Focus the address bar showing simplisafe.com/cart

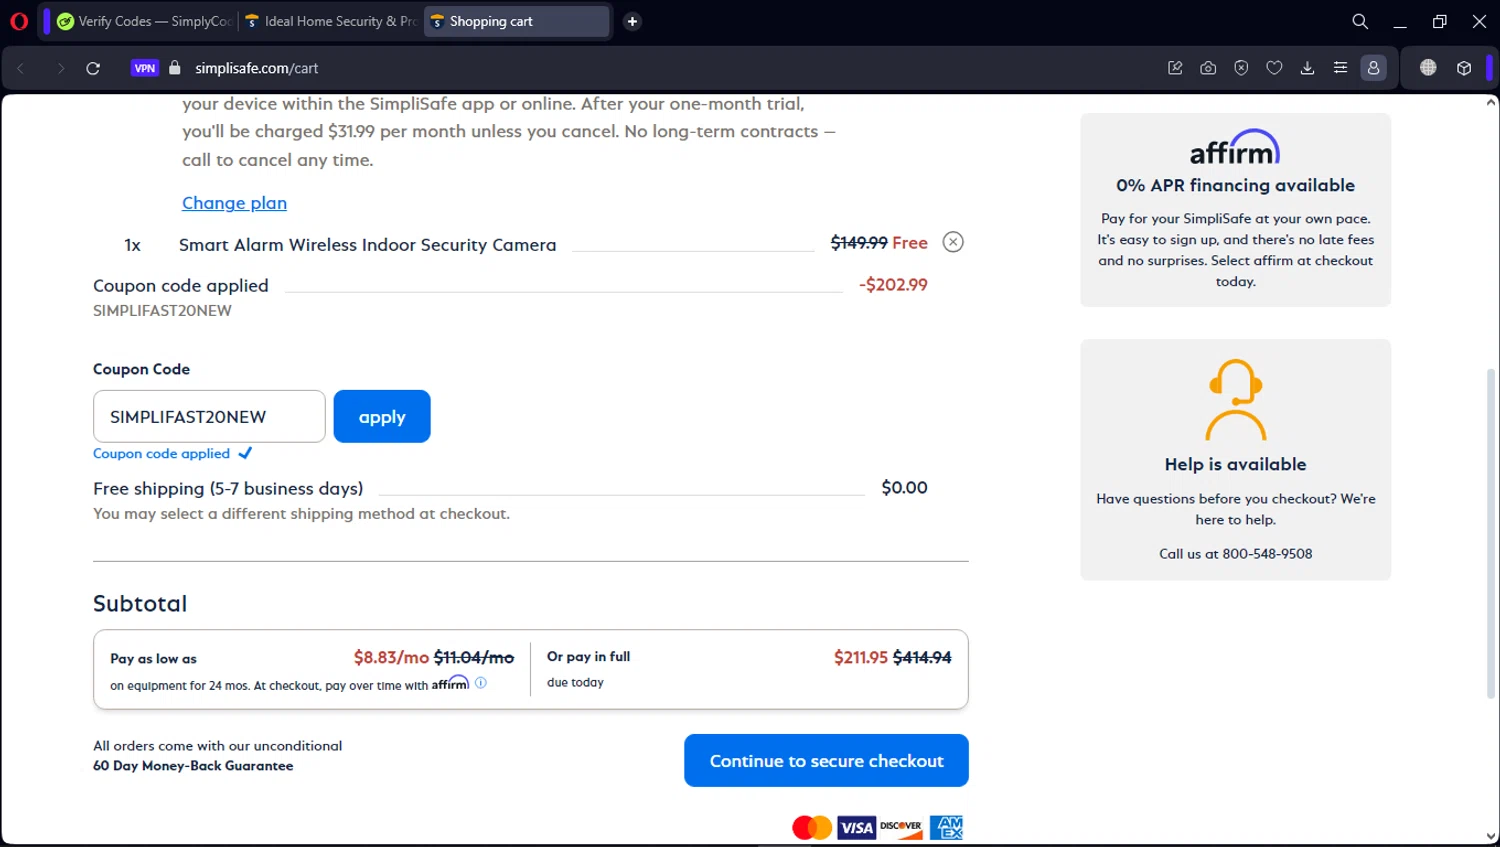click(x=256, y=68)
